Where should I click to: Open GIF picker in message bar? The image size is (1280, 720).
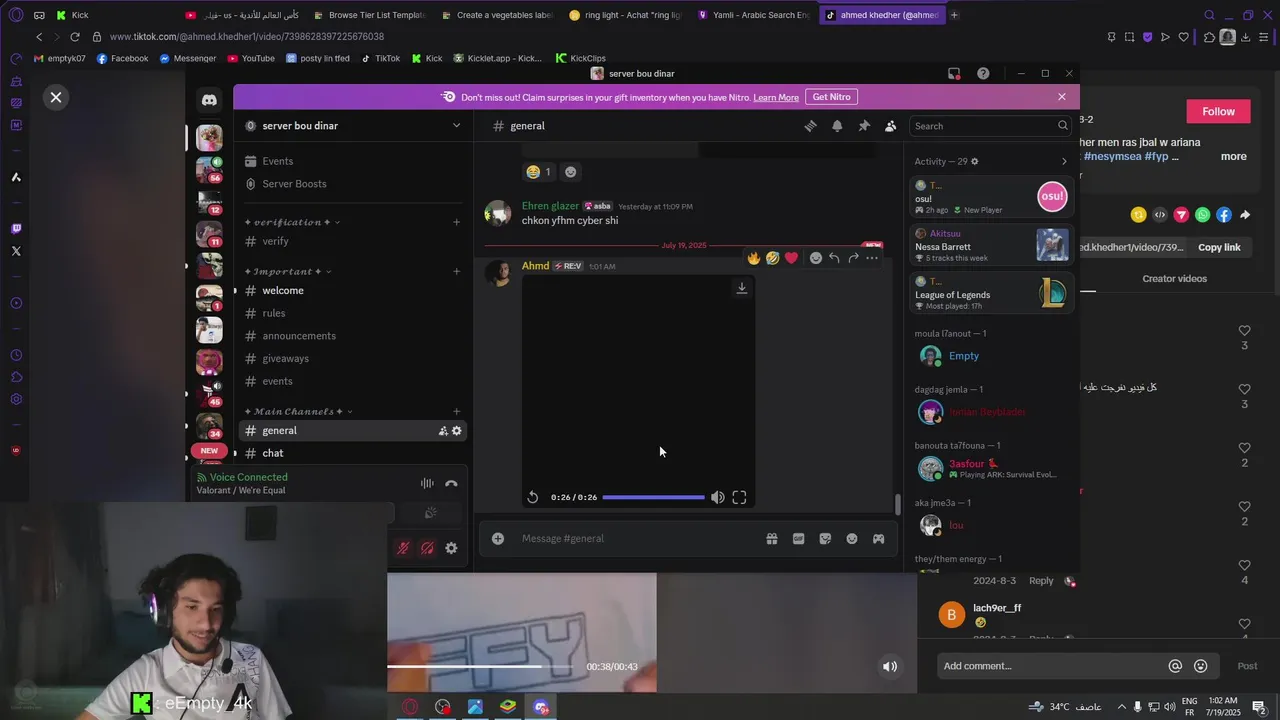pyautogui.click(x=798, y=538)
